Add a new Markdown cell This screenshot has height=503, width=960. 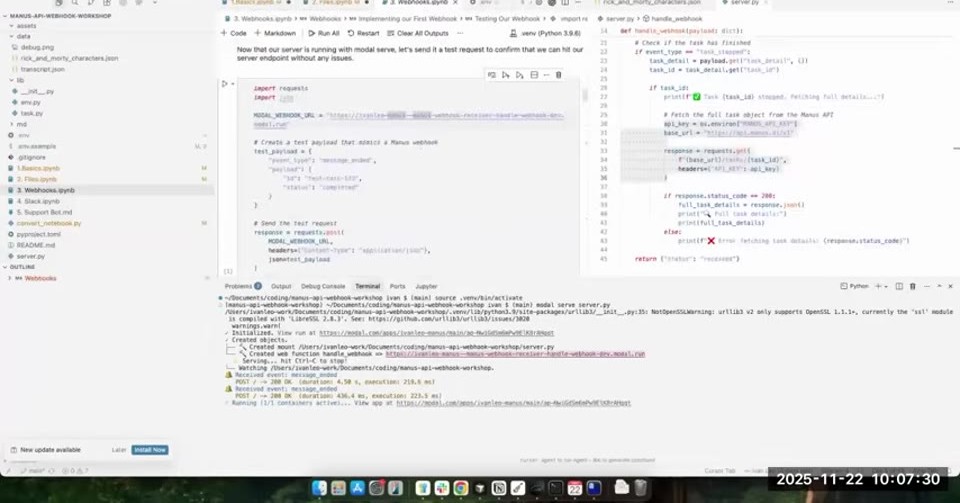point(275,33)
